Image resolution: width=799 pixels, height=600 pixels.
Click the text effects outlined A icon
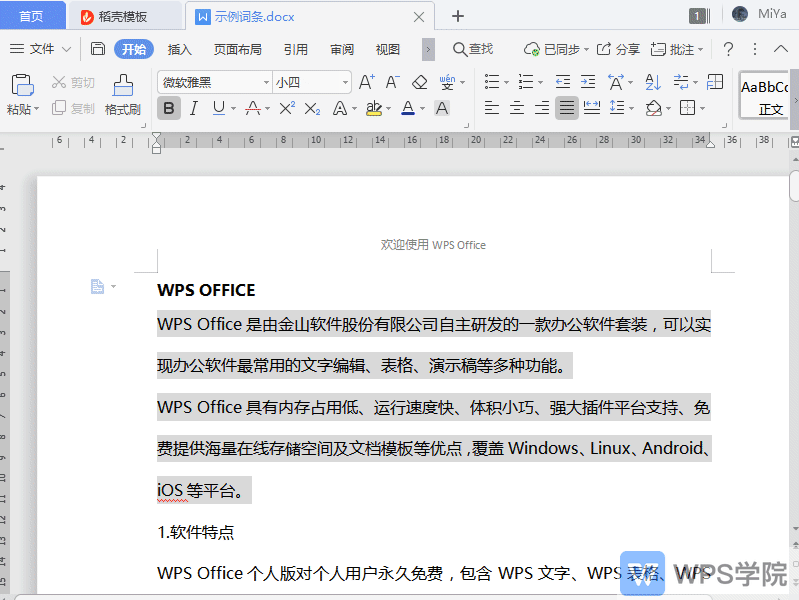[x=340, y=108]
